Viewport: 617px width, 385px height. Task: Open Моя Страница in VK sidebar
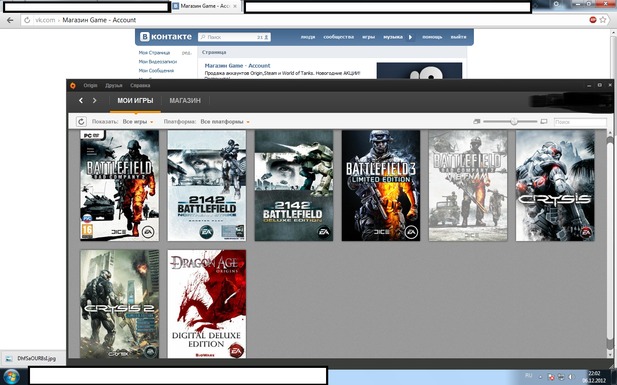click(154, 52)
